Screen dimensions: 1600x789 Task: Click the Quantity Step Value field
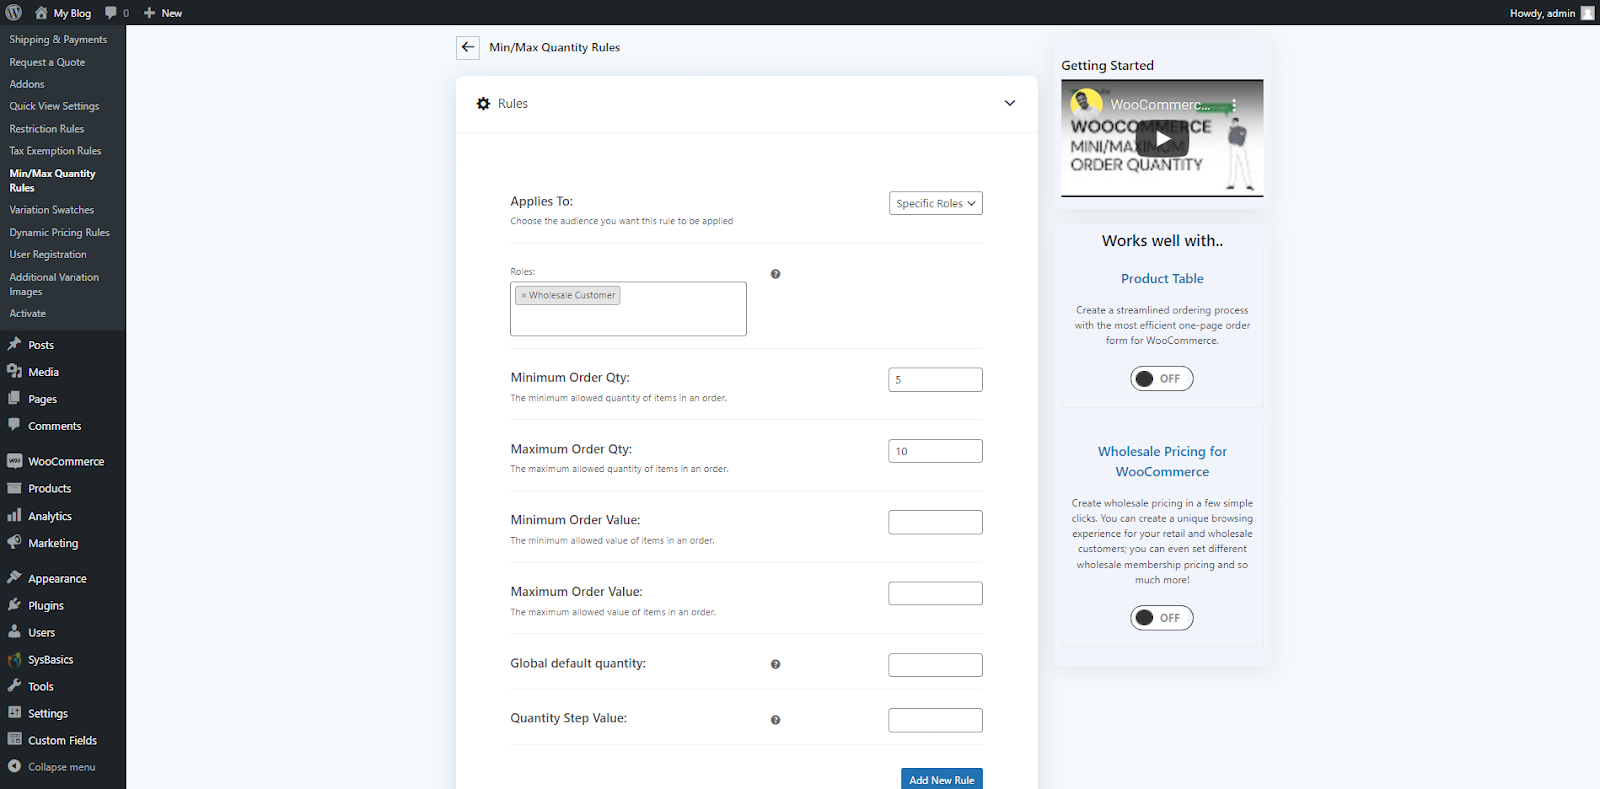point(936,720)
